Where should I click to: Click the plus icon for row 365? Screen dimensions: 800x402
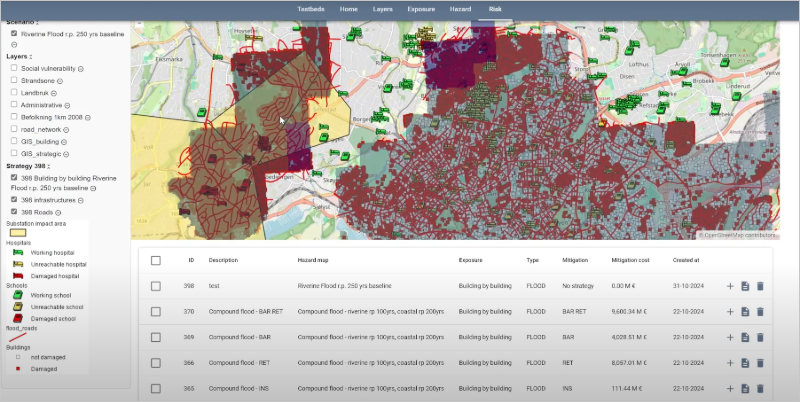(x=730, y=388)
